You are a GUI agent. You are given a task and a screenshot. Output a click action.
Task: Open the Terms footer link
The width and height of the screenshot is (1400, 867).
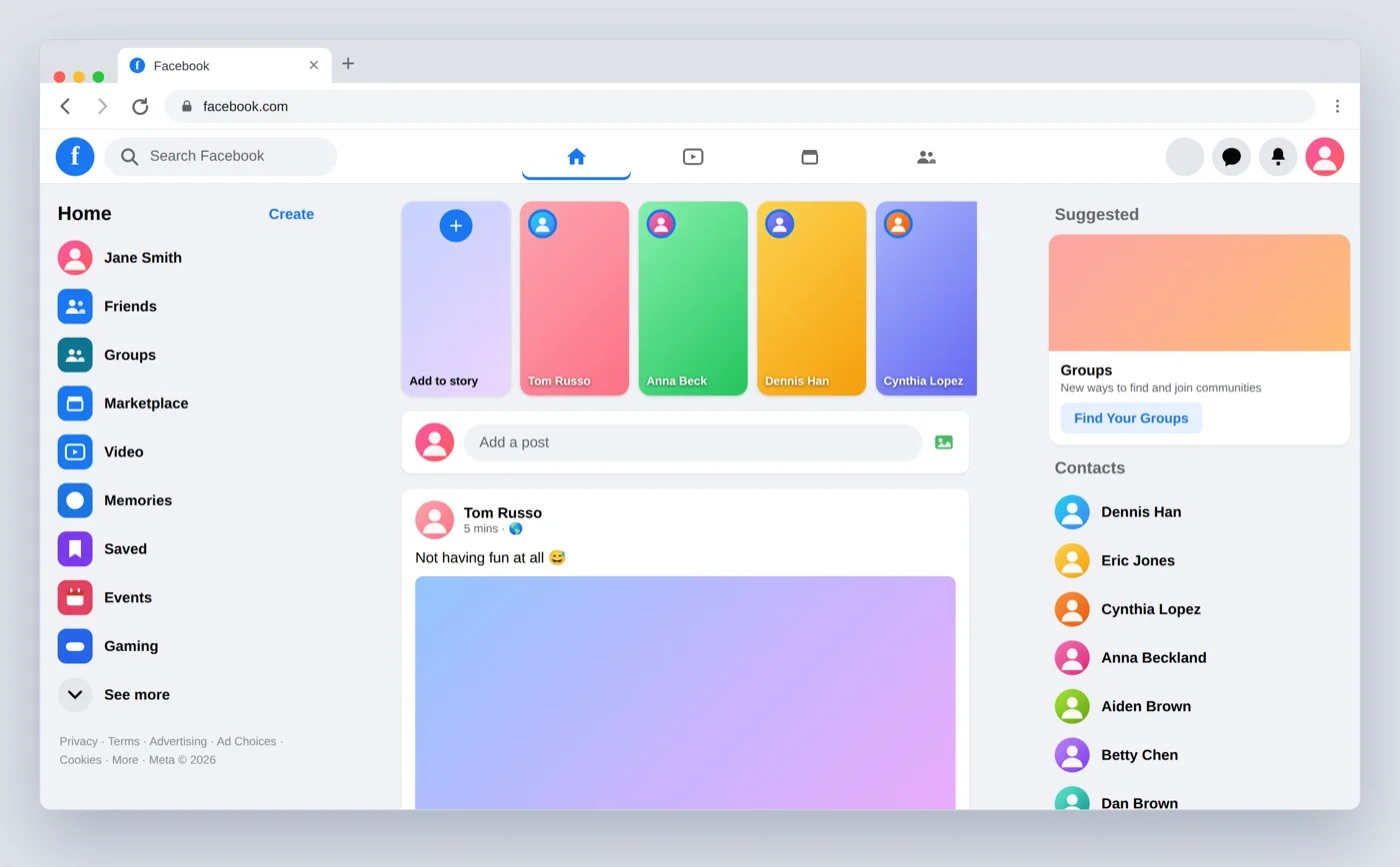click(x=124, y=741)
